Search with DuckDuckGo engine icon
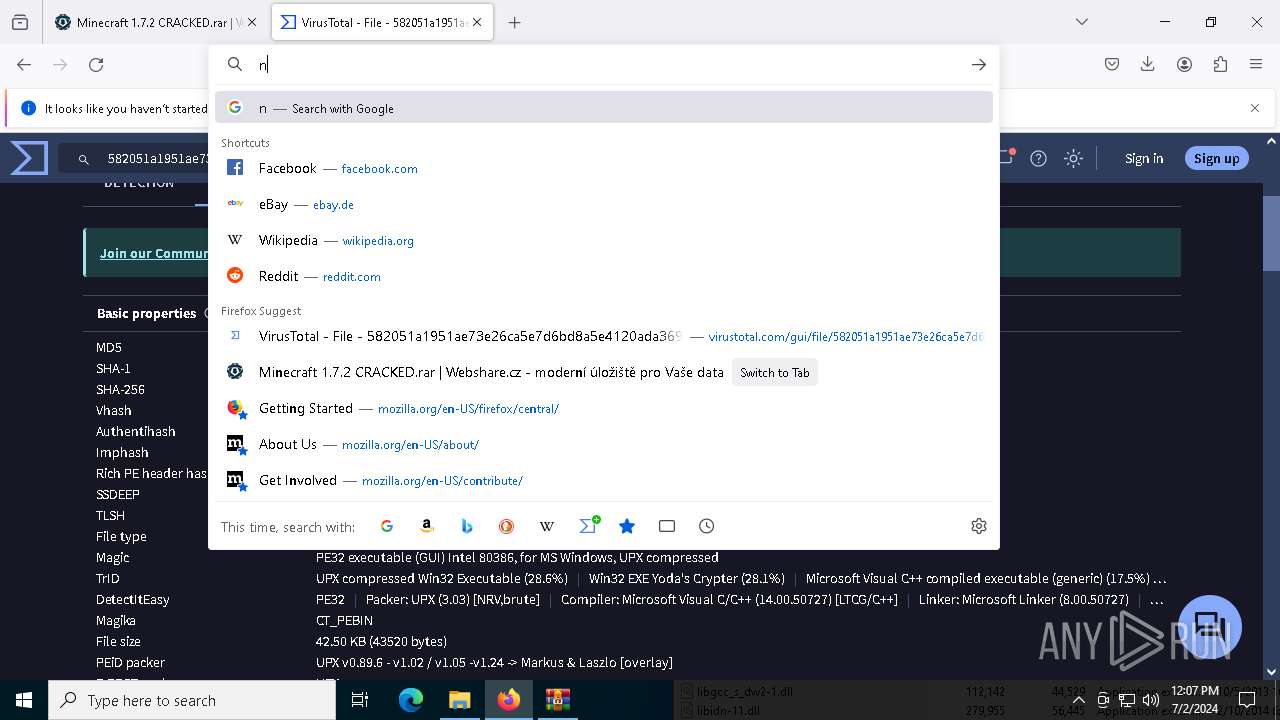 [507, 526]
